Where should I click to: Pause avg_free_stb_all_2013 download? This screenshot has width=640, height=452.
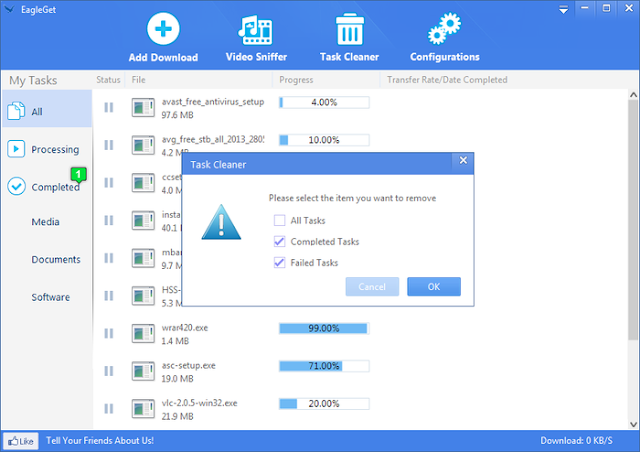point(109,145)
